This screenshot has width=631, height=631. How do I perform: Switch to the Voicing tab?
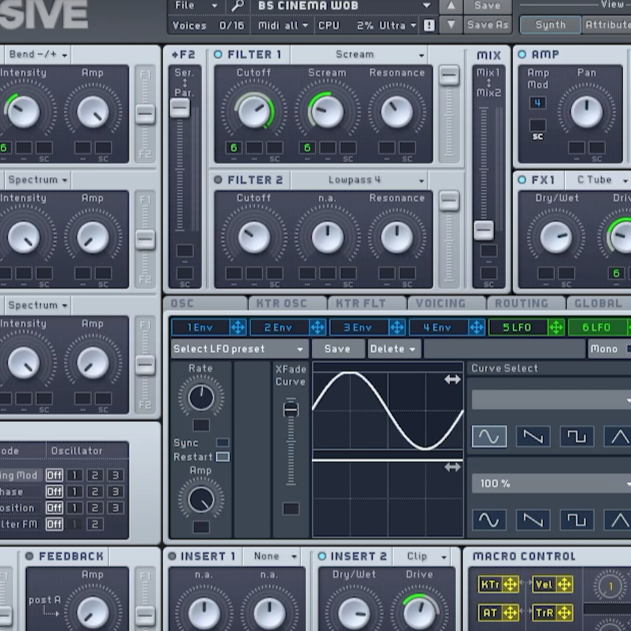[441, 303]
